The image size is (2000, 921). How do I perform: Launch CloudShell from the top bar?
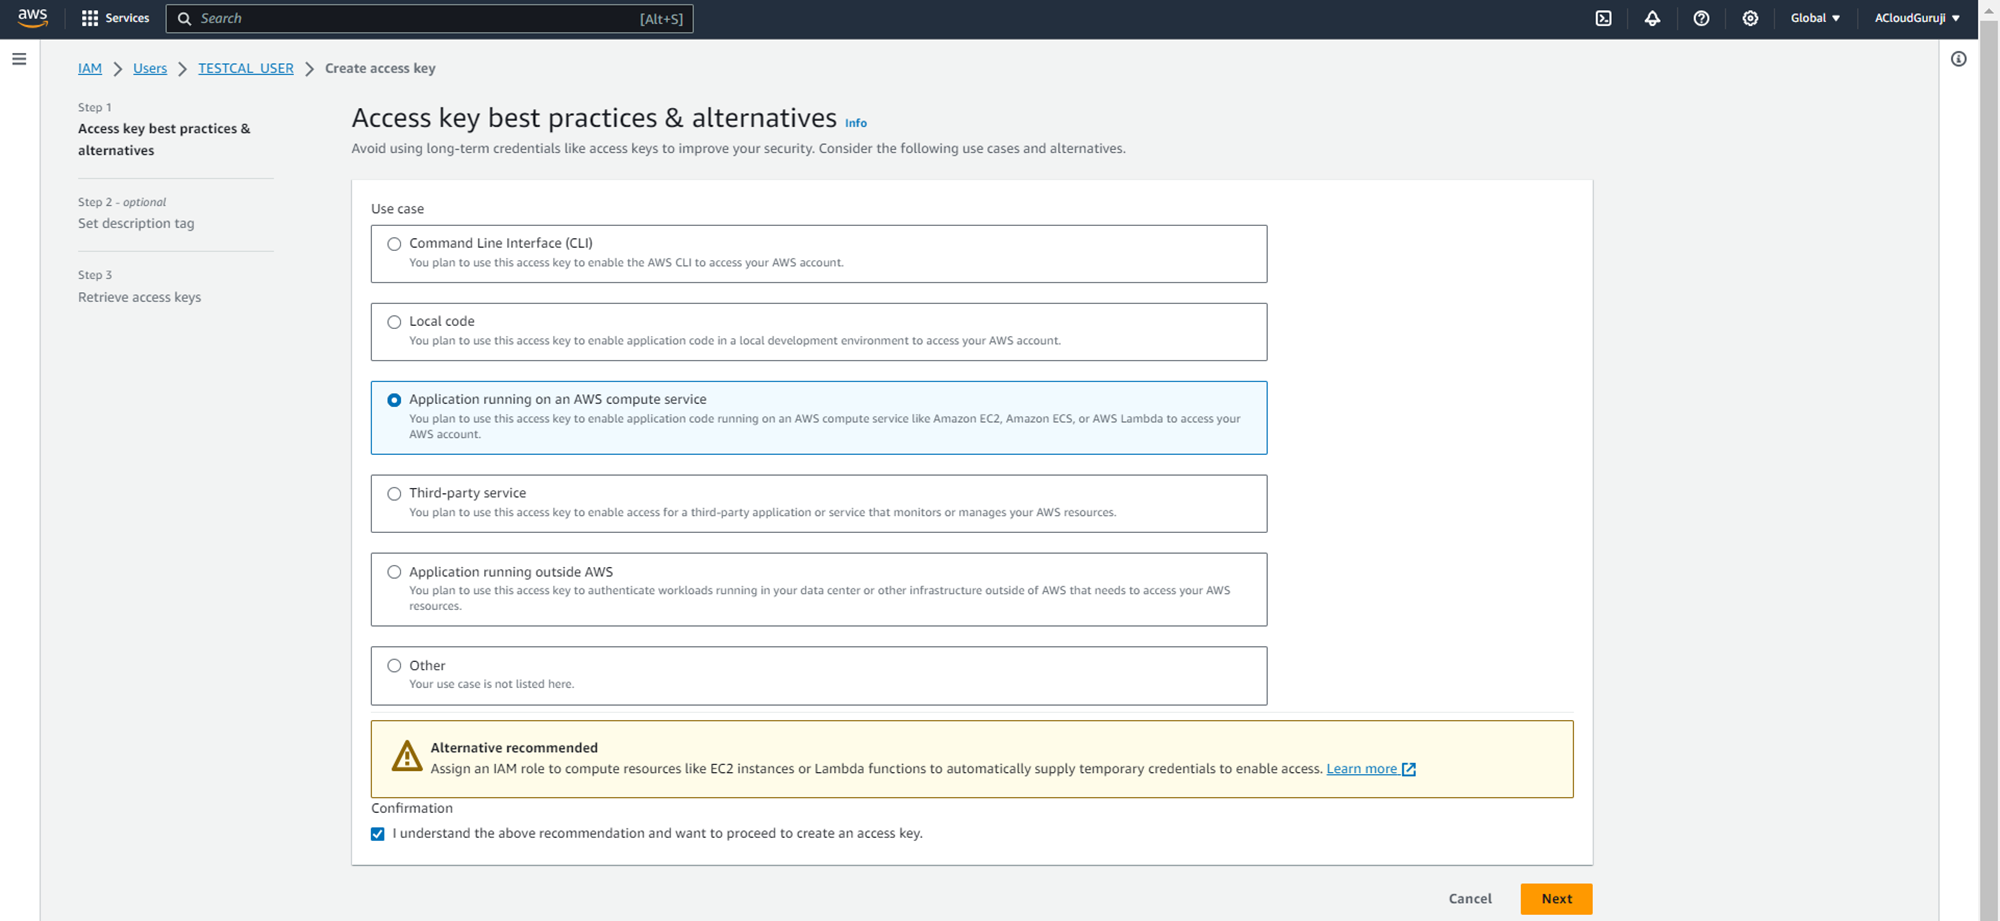pyautogui.click(x=1603, y=18)
